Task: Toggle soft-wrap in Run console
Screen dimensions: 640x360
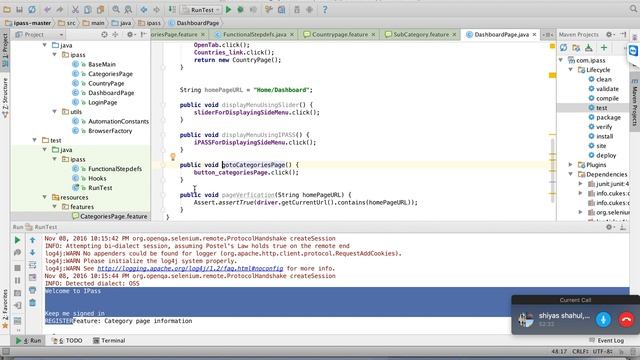Action: tap(33, 265)
